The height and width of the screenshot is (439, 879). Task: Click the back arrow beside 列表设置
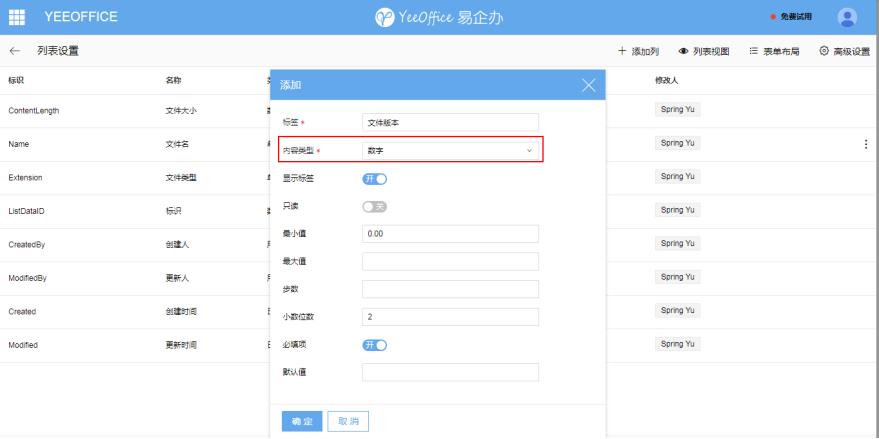click(15, 51)
